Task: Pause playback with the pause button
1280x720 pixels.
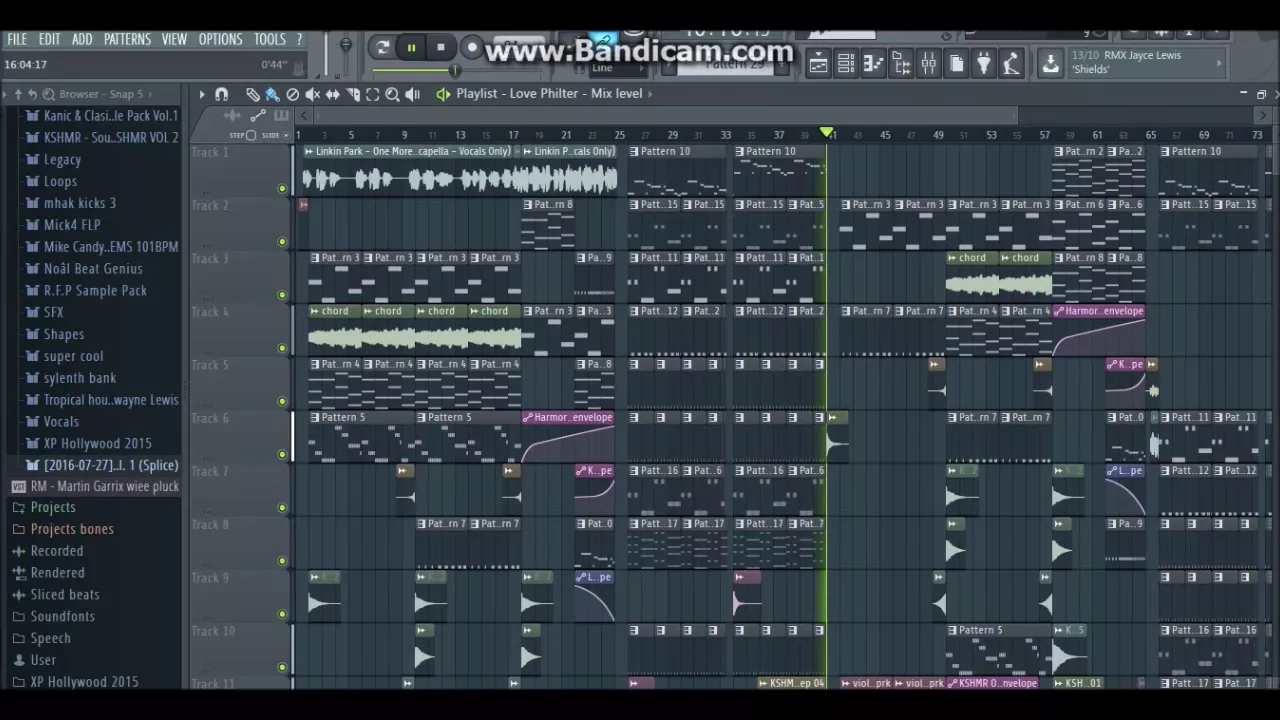Action: tap(411, 47)
